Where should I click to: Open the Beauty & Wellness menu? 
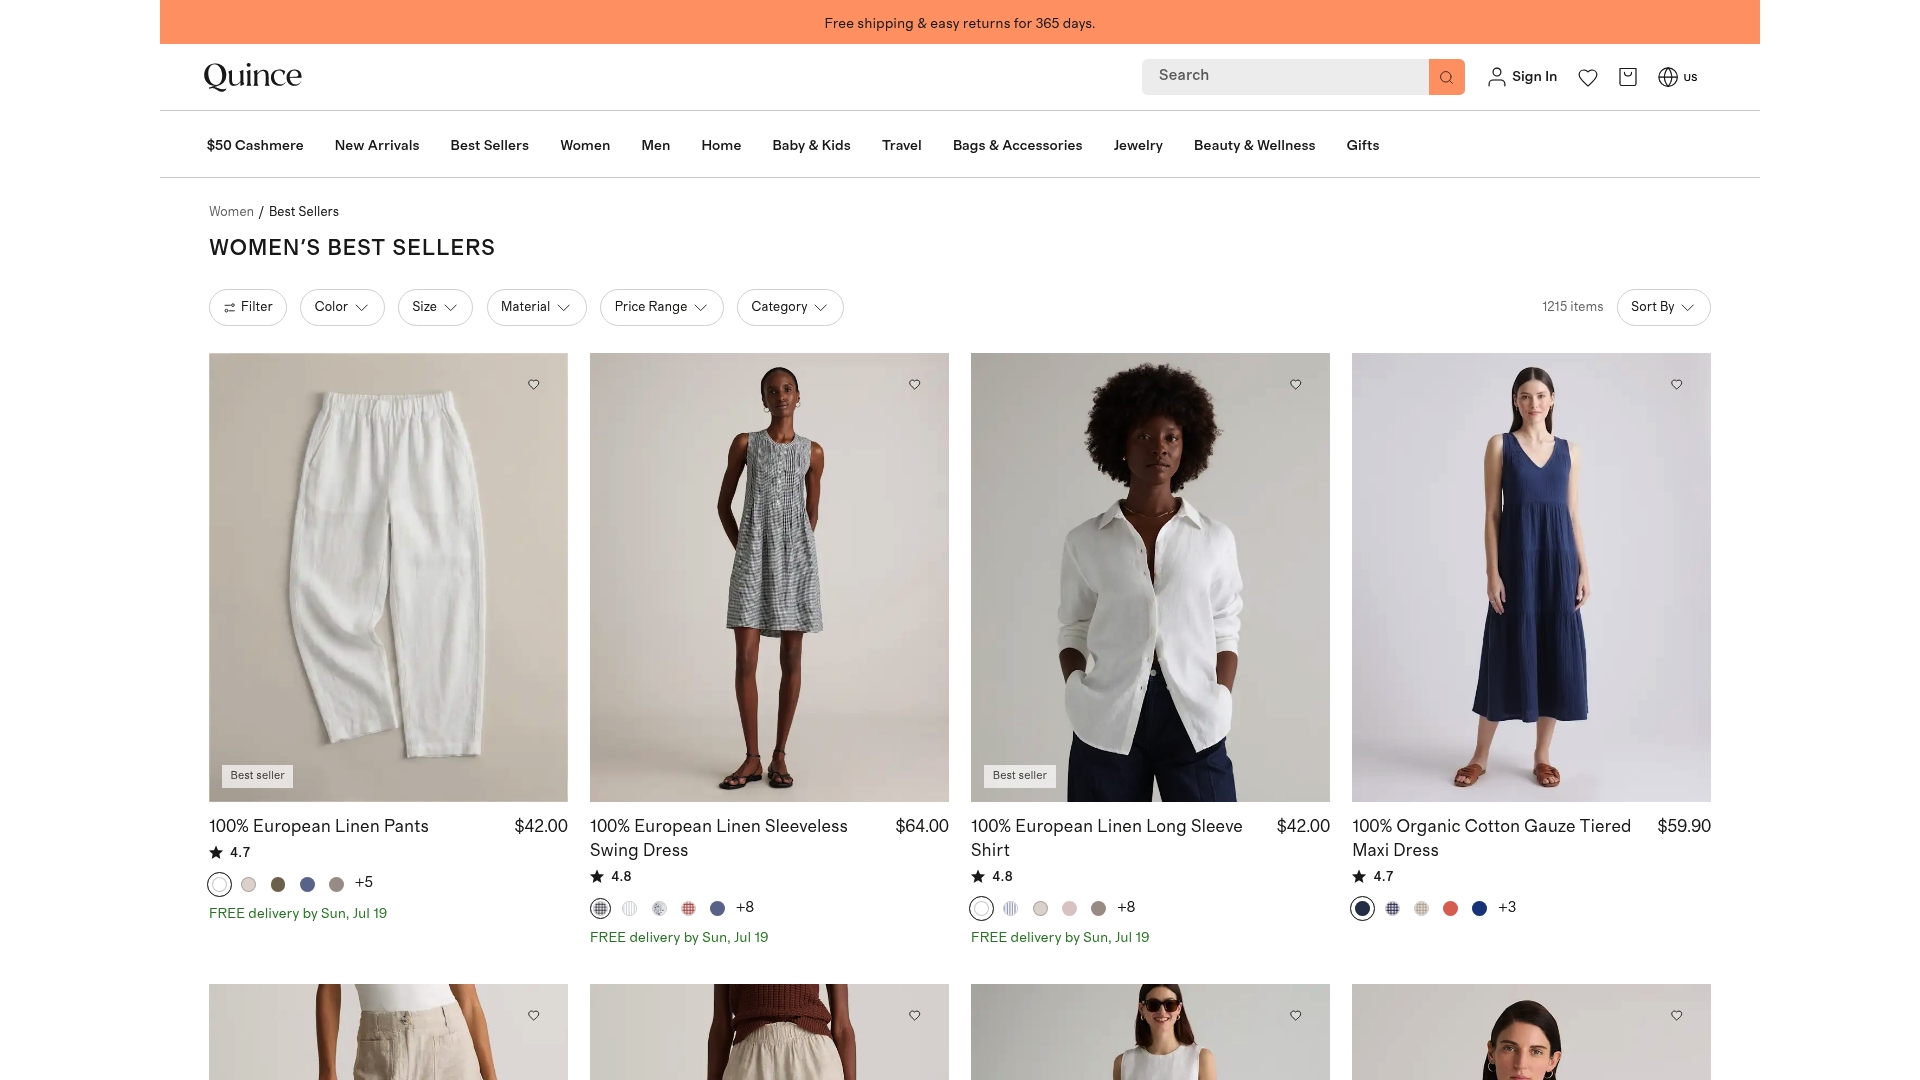(1255, 145)
